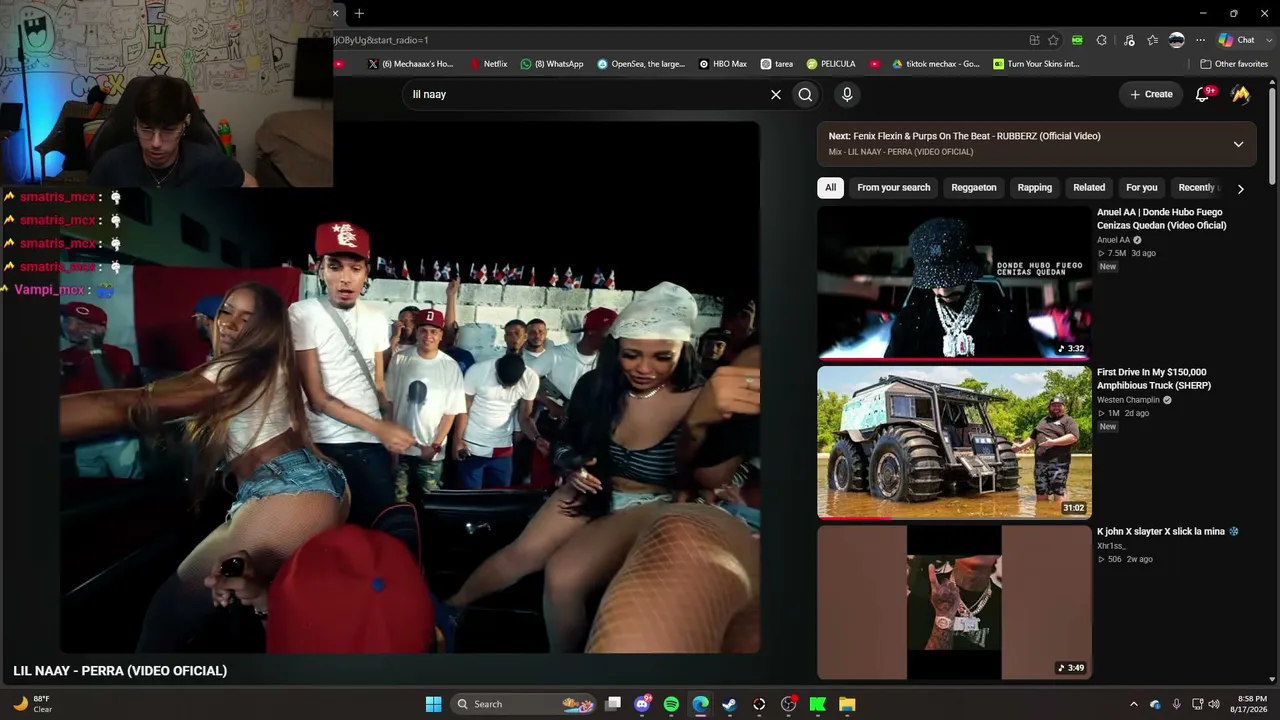Viewport: 1280px width, 720px height.
Task: Select the Rapping filter chip
Action: [1034, 188]
